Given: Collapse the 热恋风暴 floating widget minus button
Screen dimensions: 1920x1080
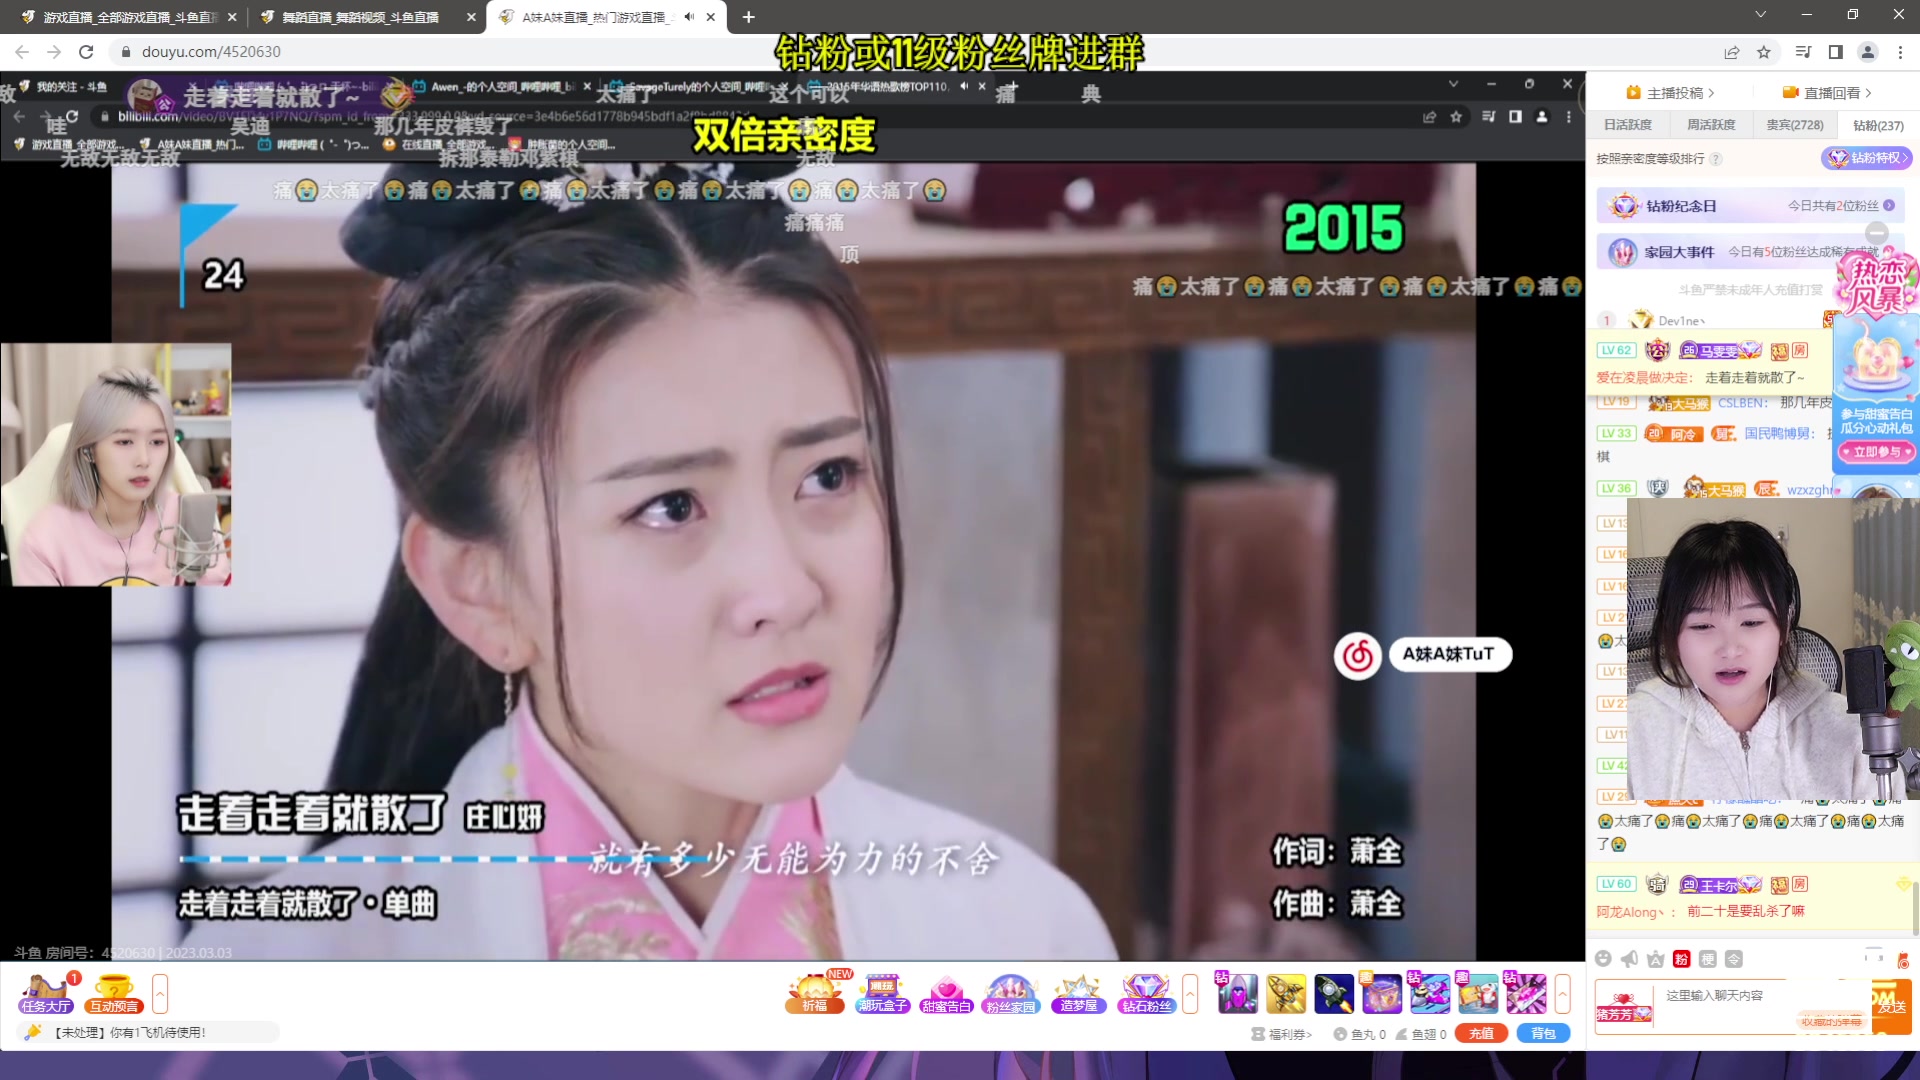Looking at the screenshot, I should pyautogui.click(x=1877, y=232).
